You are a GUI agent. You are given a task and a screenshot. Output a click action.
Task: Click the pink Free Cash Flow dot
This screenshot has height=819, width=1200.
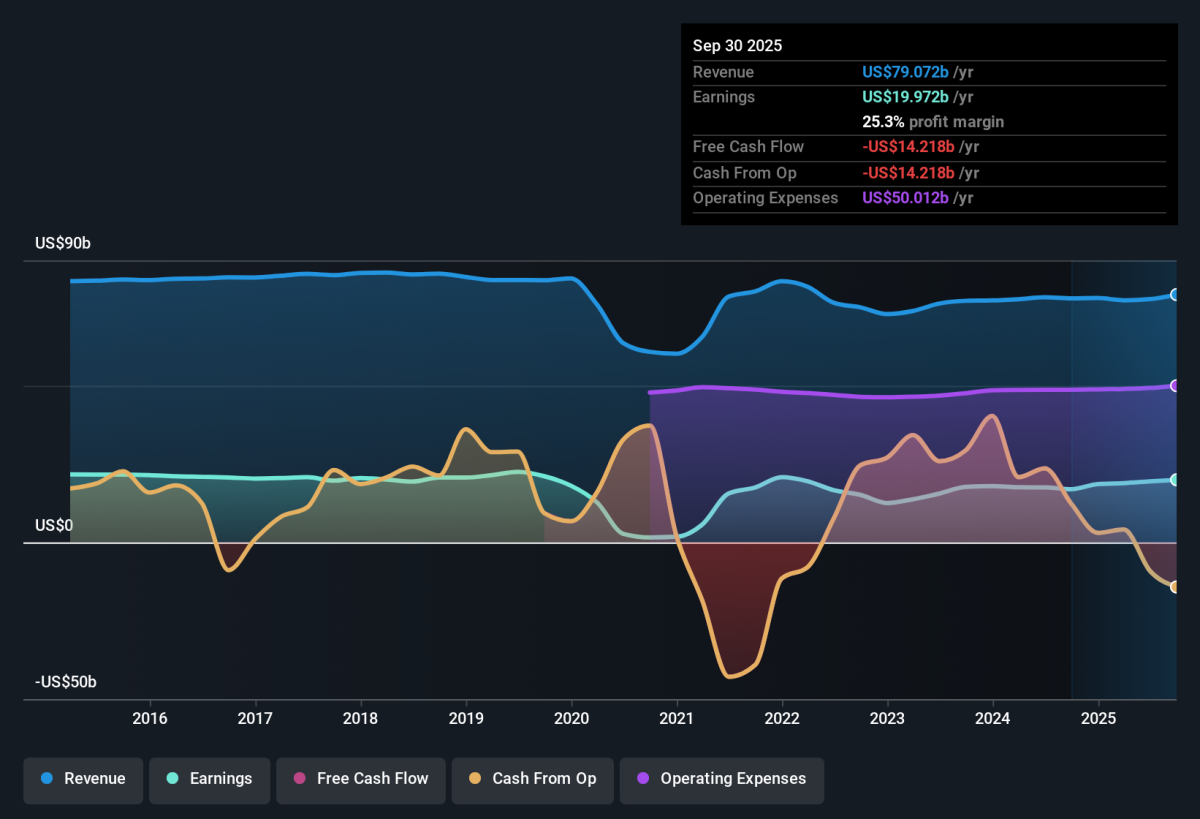pyautogui.click(x=300, y=779)
